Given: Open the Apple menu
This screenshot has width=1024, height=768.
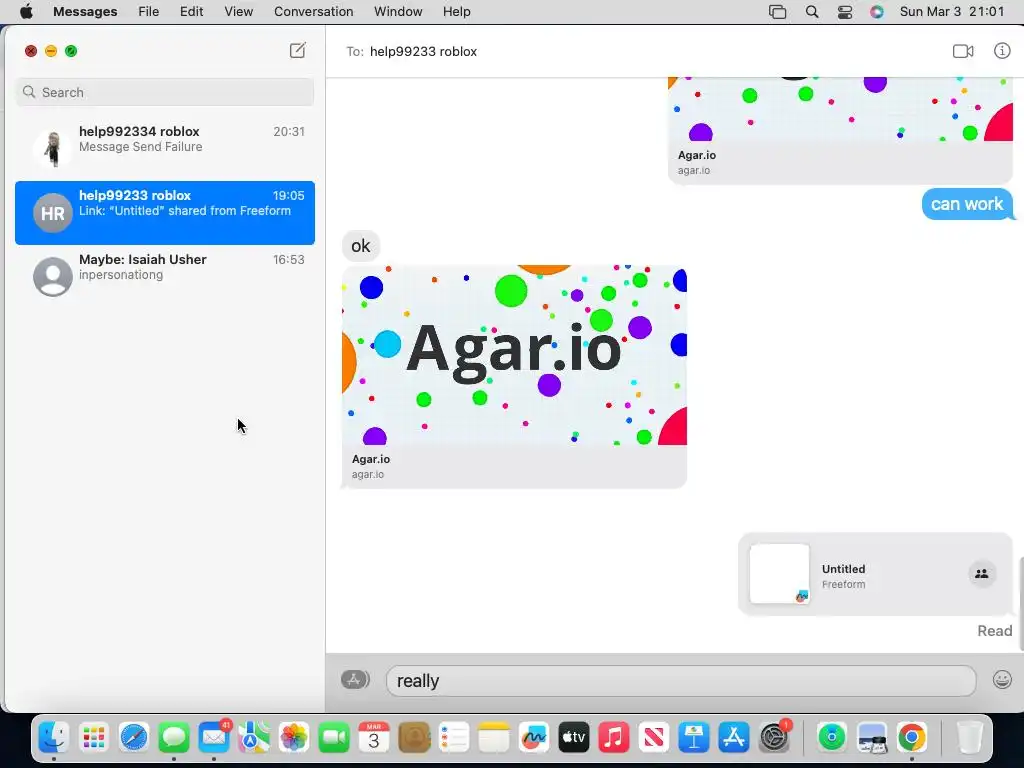Looking at the screenshot, I should (26, 12).
